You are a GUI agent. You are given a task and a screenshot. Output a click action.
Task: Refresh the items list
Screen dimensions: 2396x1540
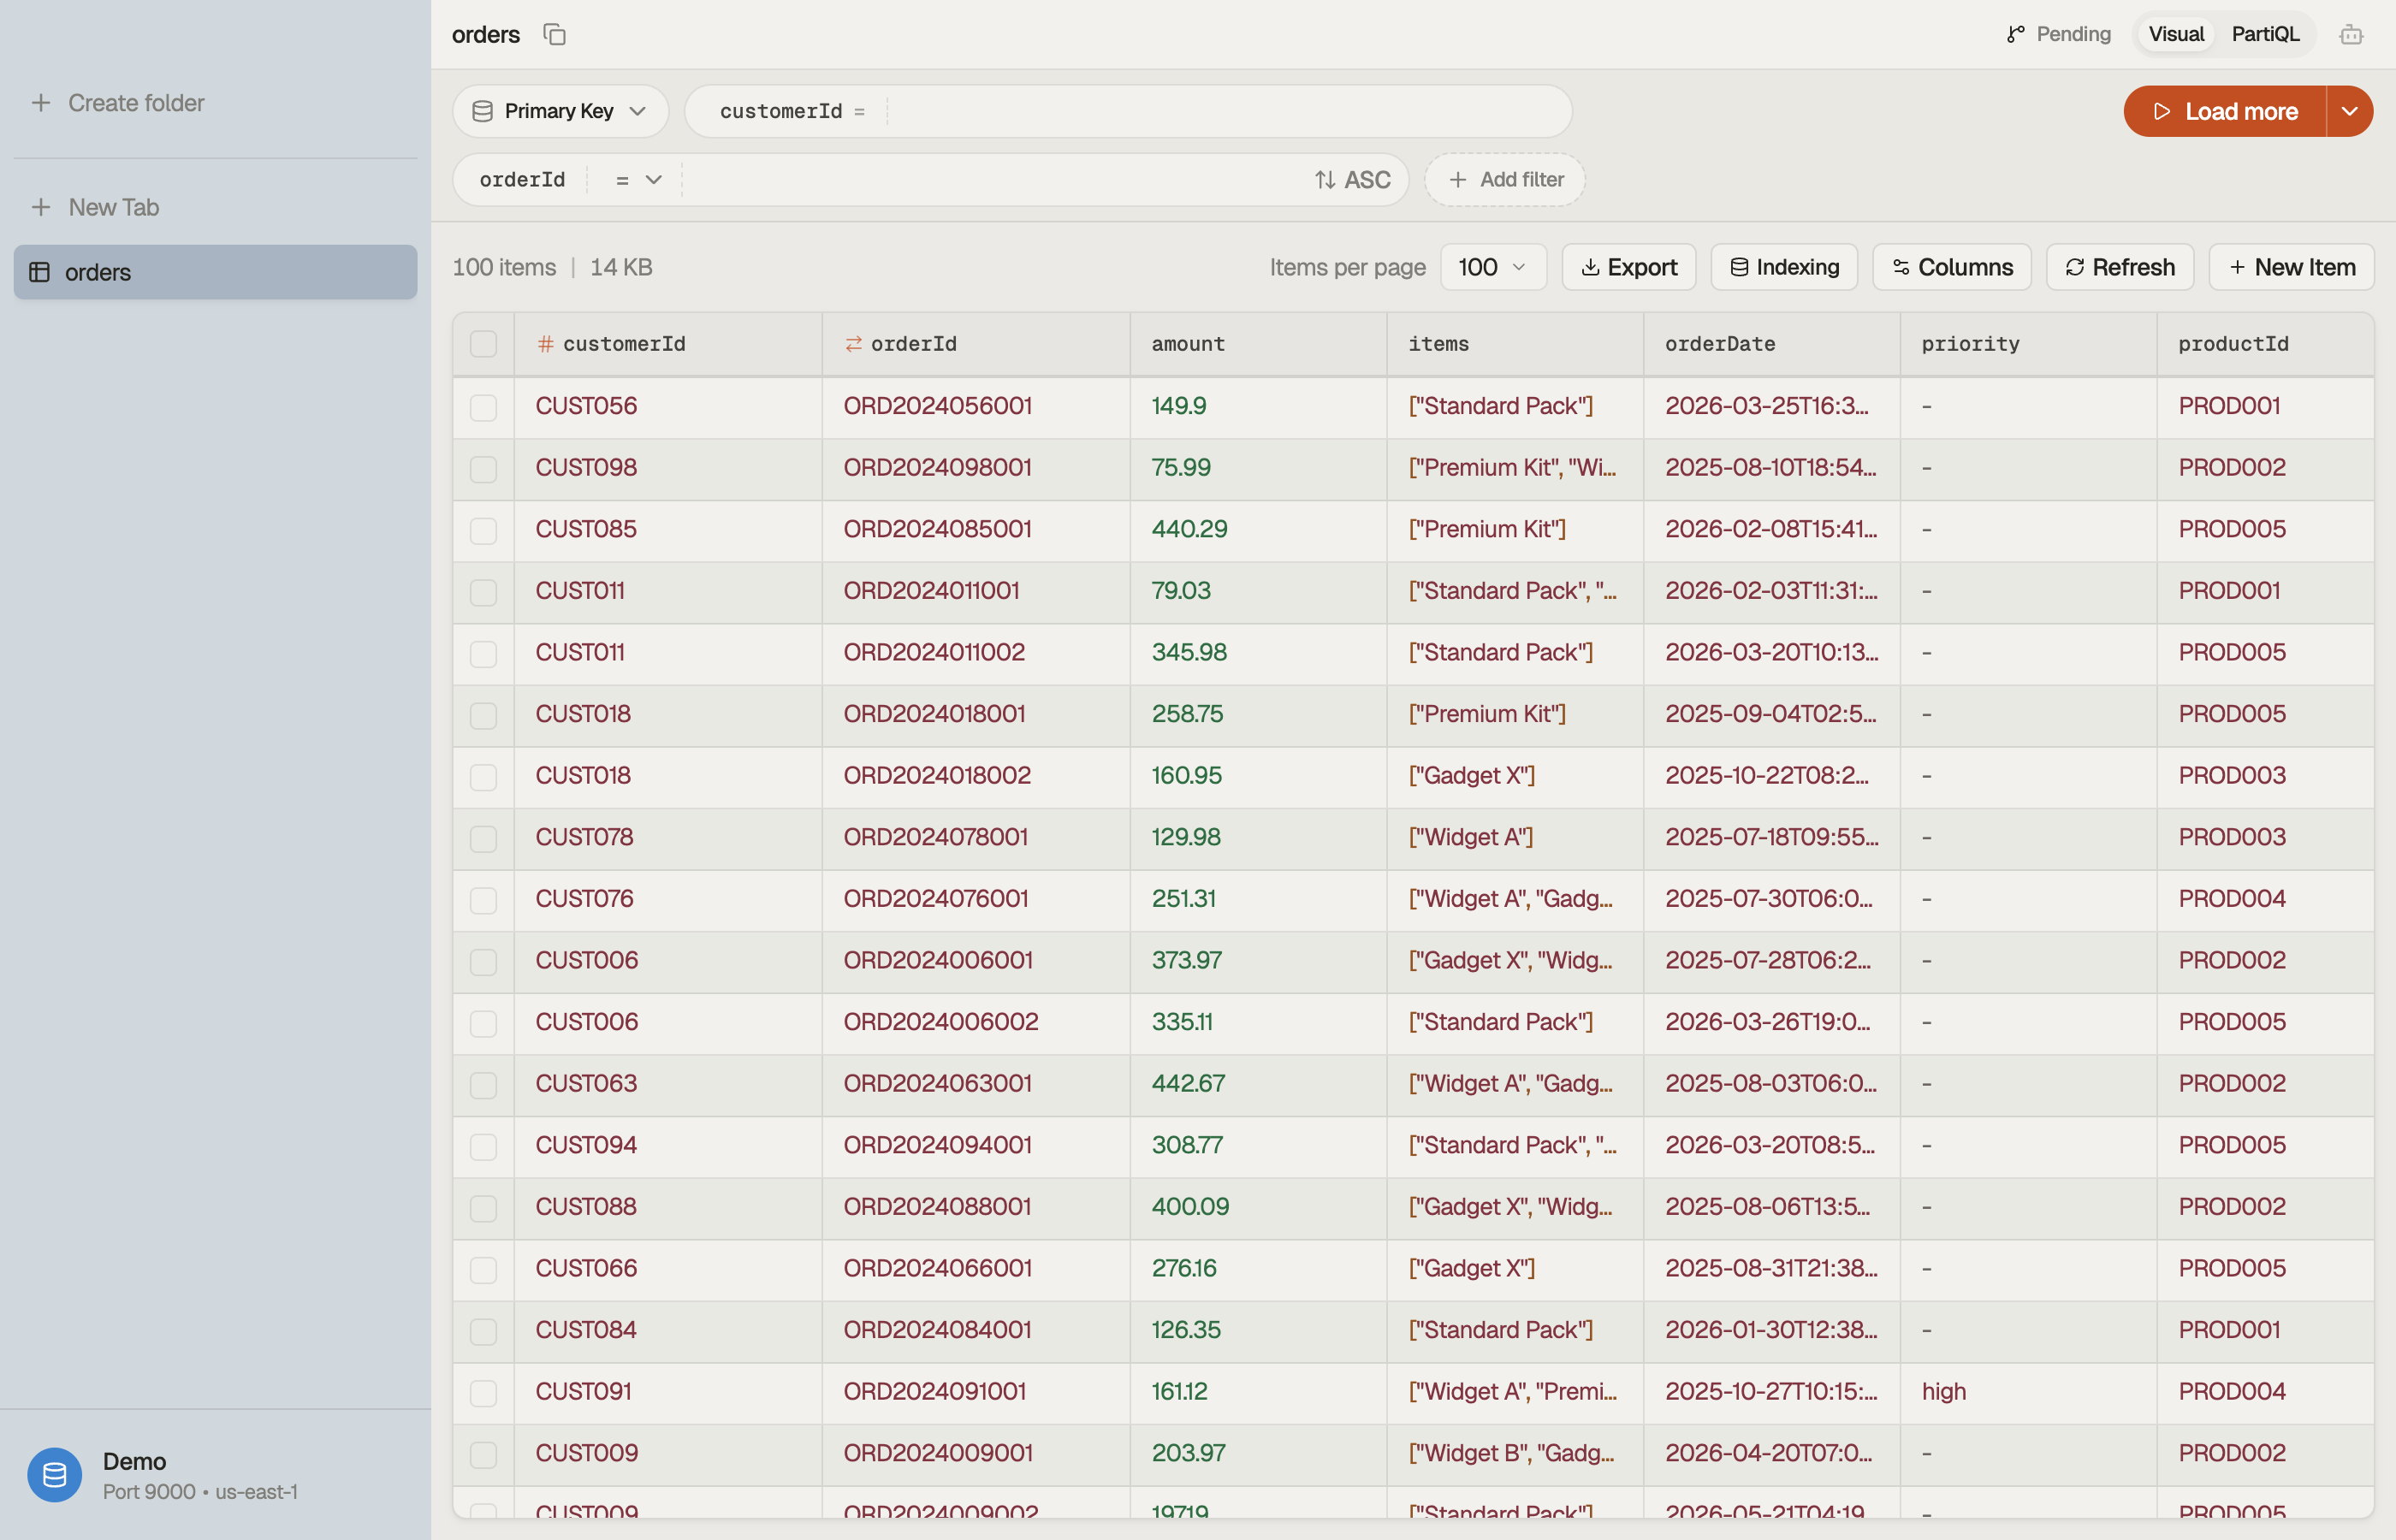(2120, 267)
